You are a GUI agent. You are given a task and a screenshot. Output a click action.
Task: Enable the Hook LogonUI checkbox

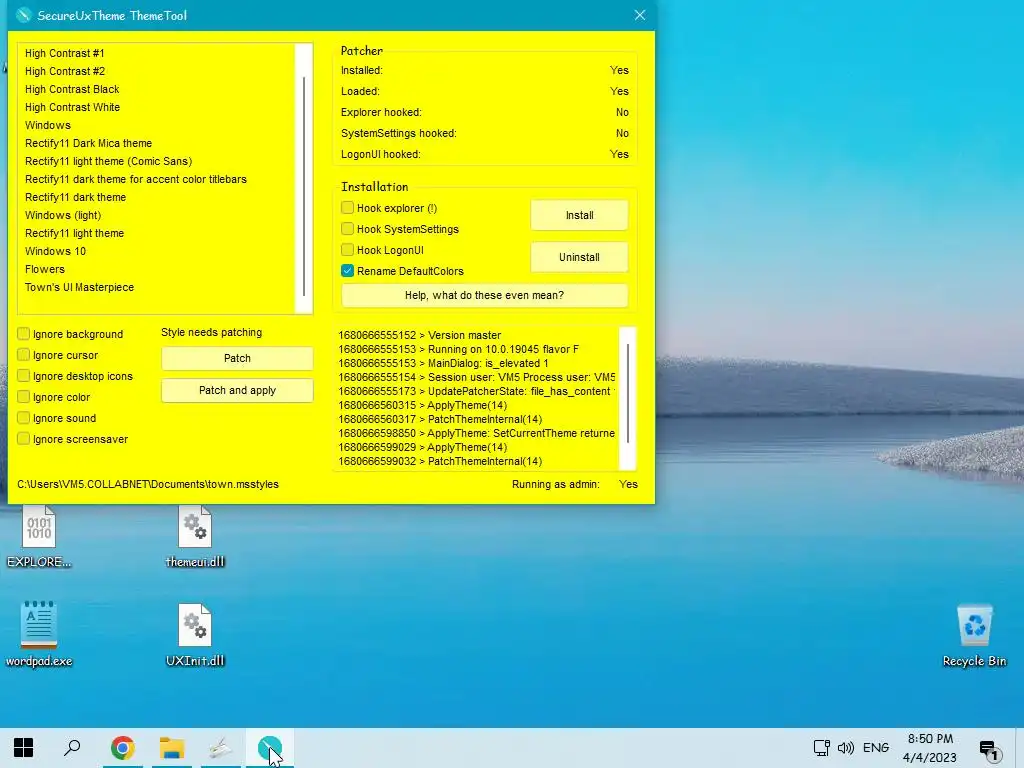[347, 249]
